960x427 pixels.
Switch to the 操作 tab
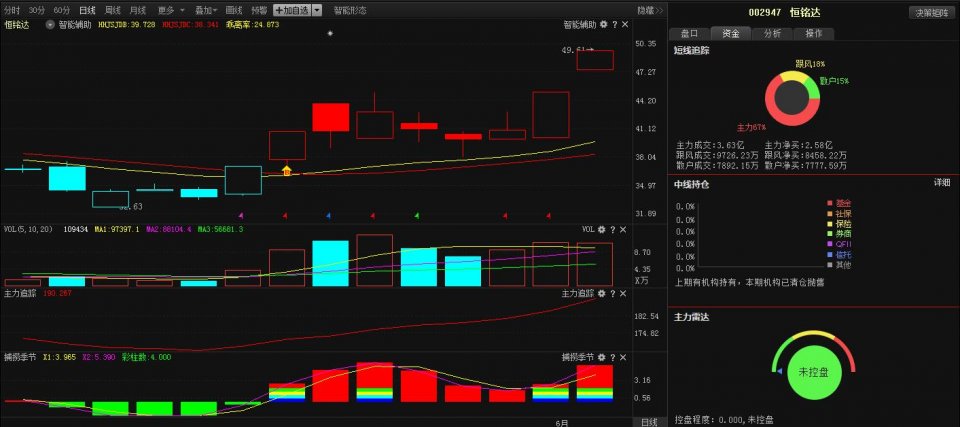pos(814,34)
